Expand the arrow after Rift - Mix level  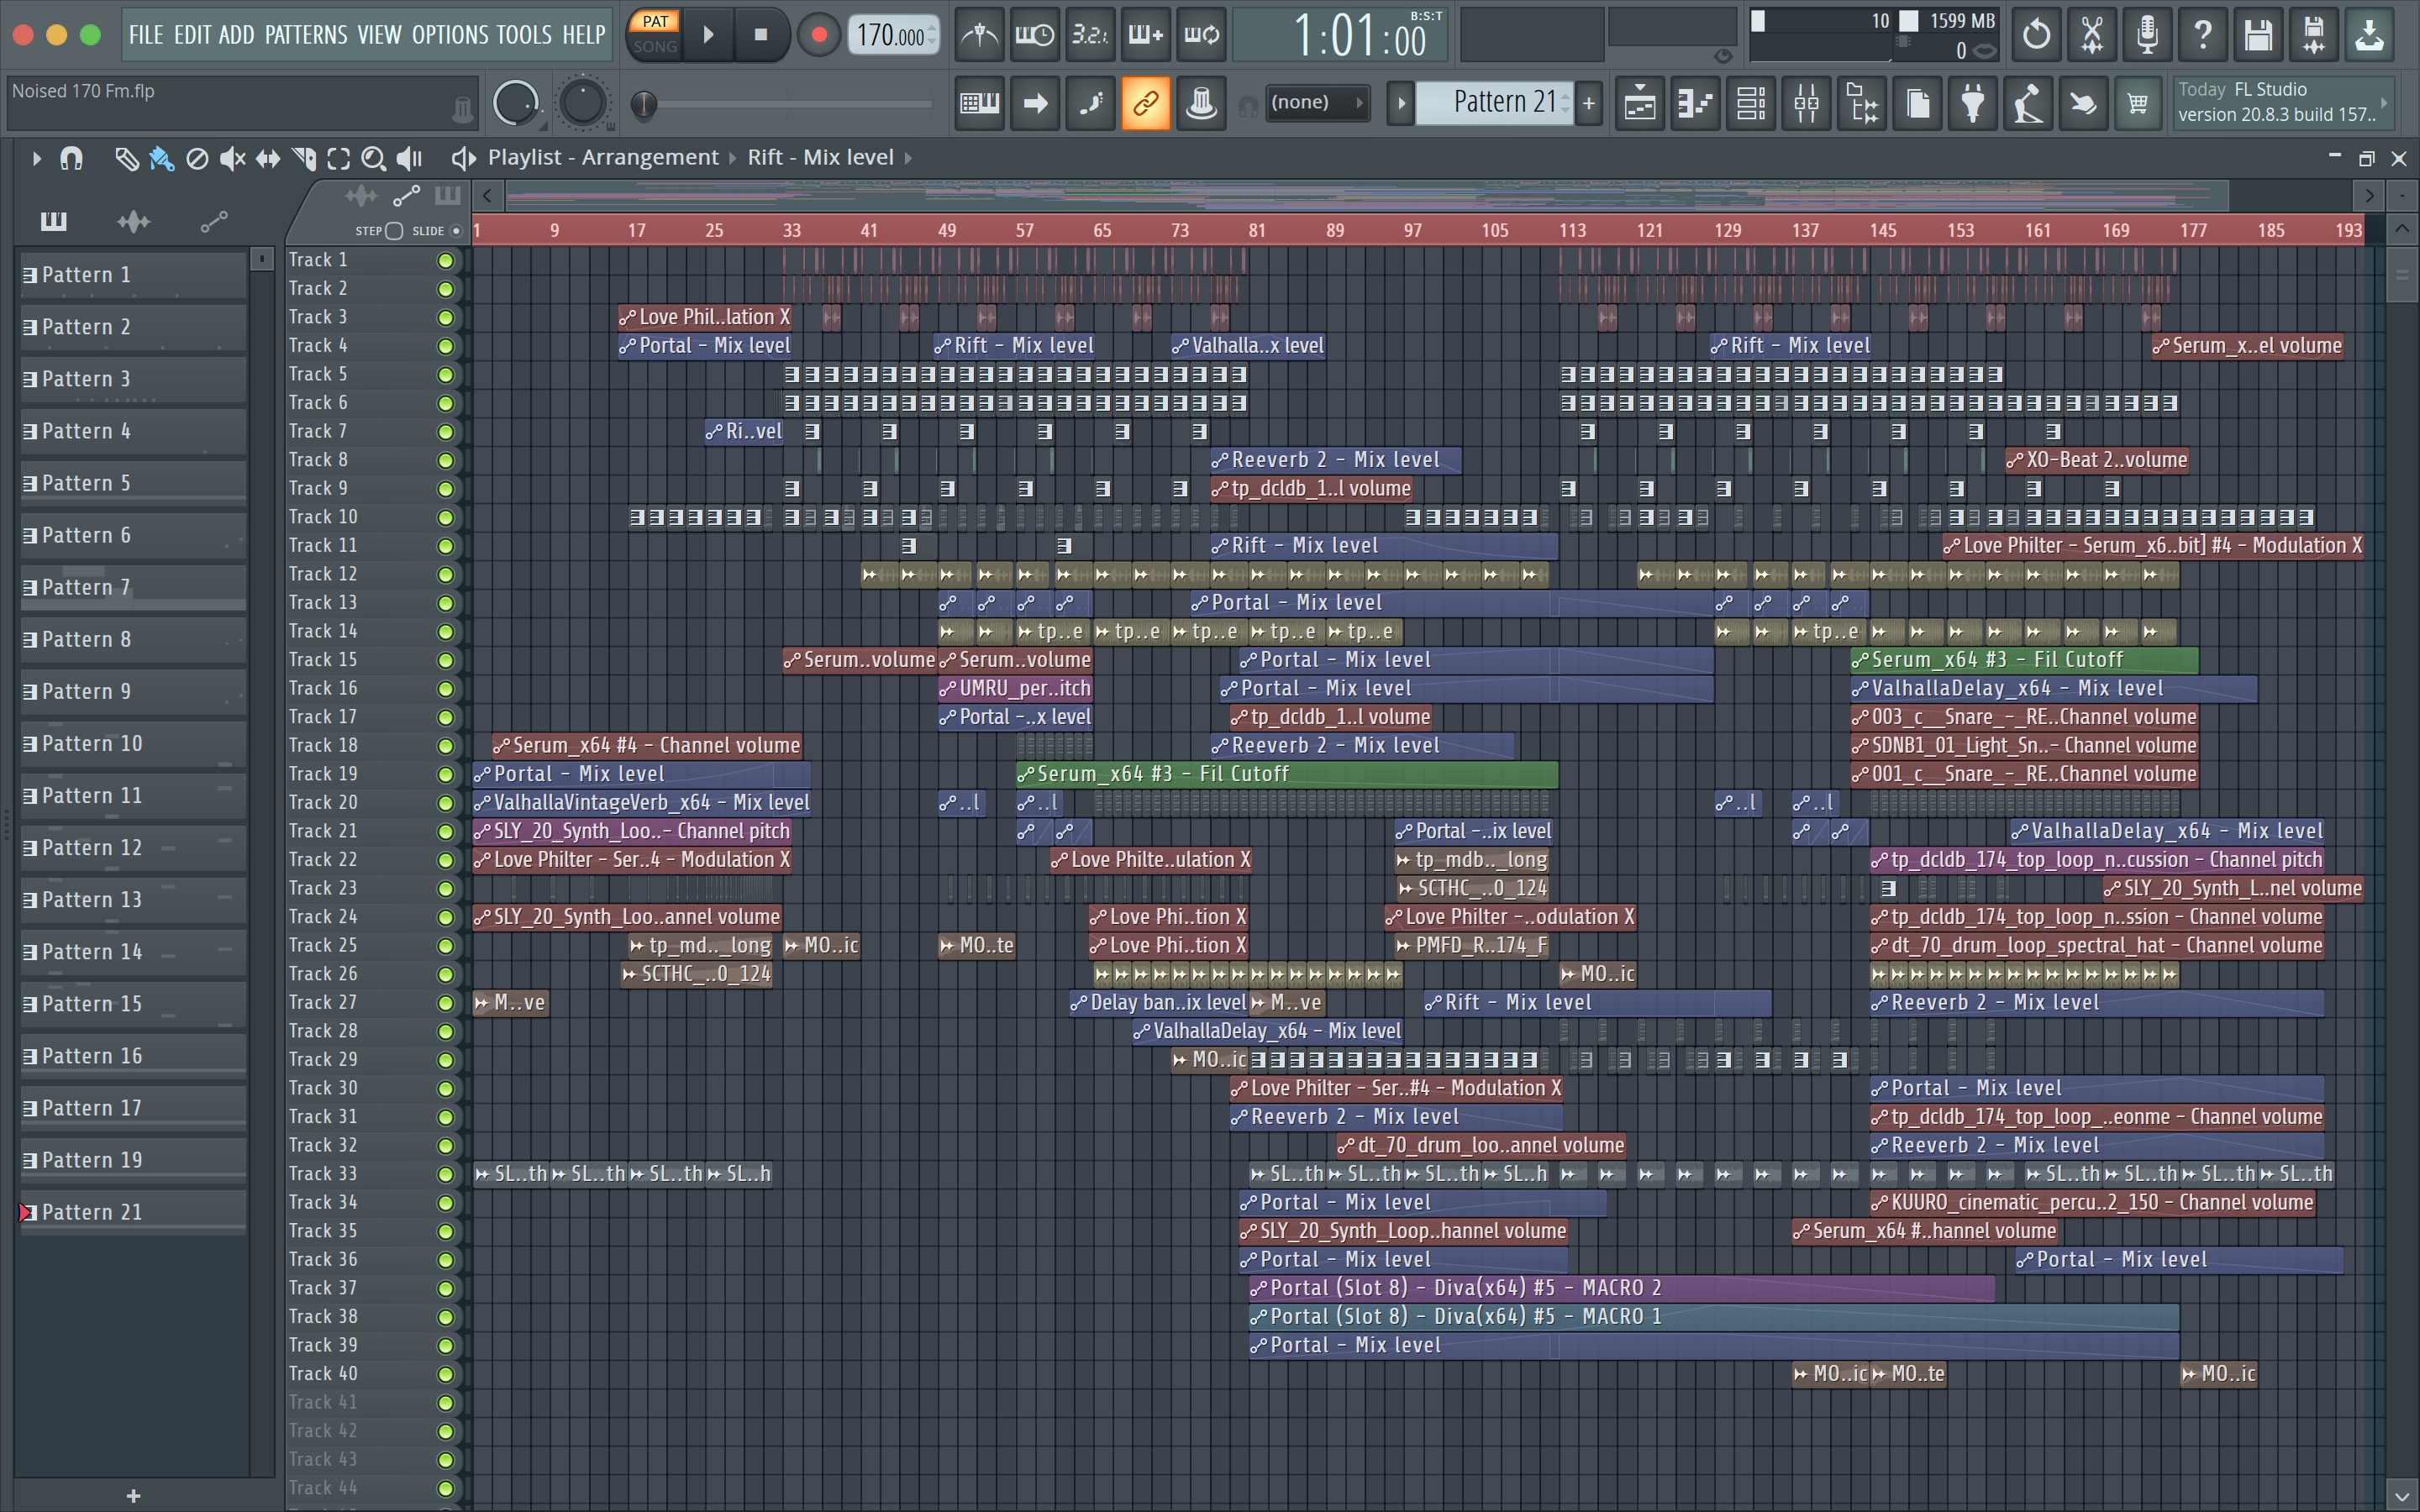[x=908, y=158]
